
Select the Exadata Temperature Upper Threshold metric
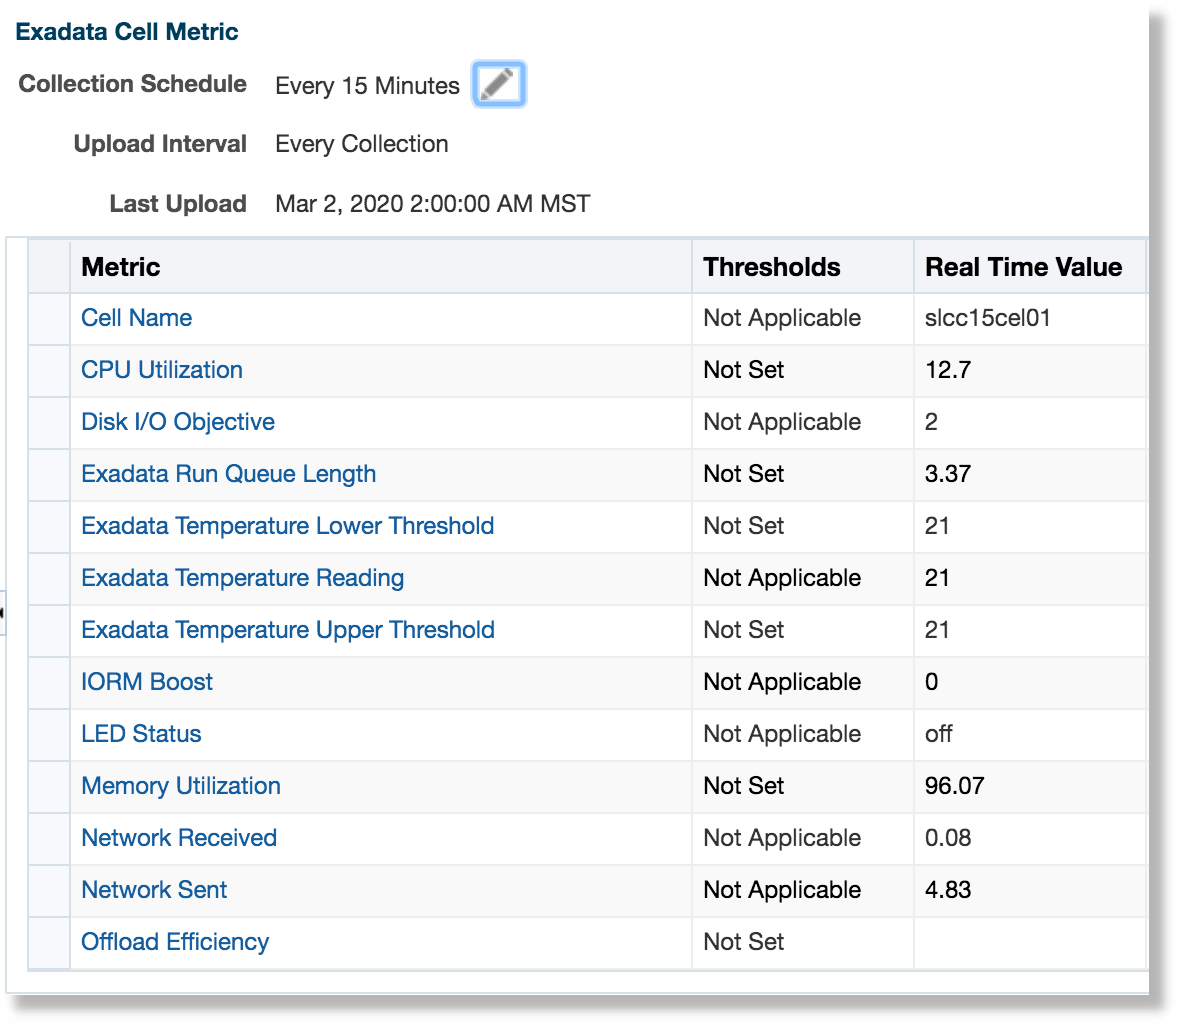287,630
